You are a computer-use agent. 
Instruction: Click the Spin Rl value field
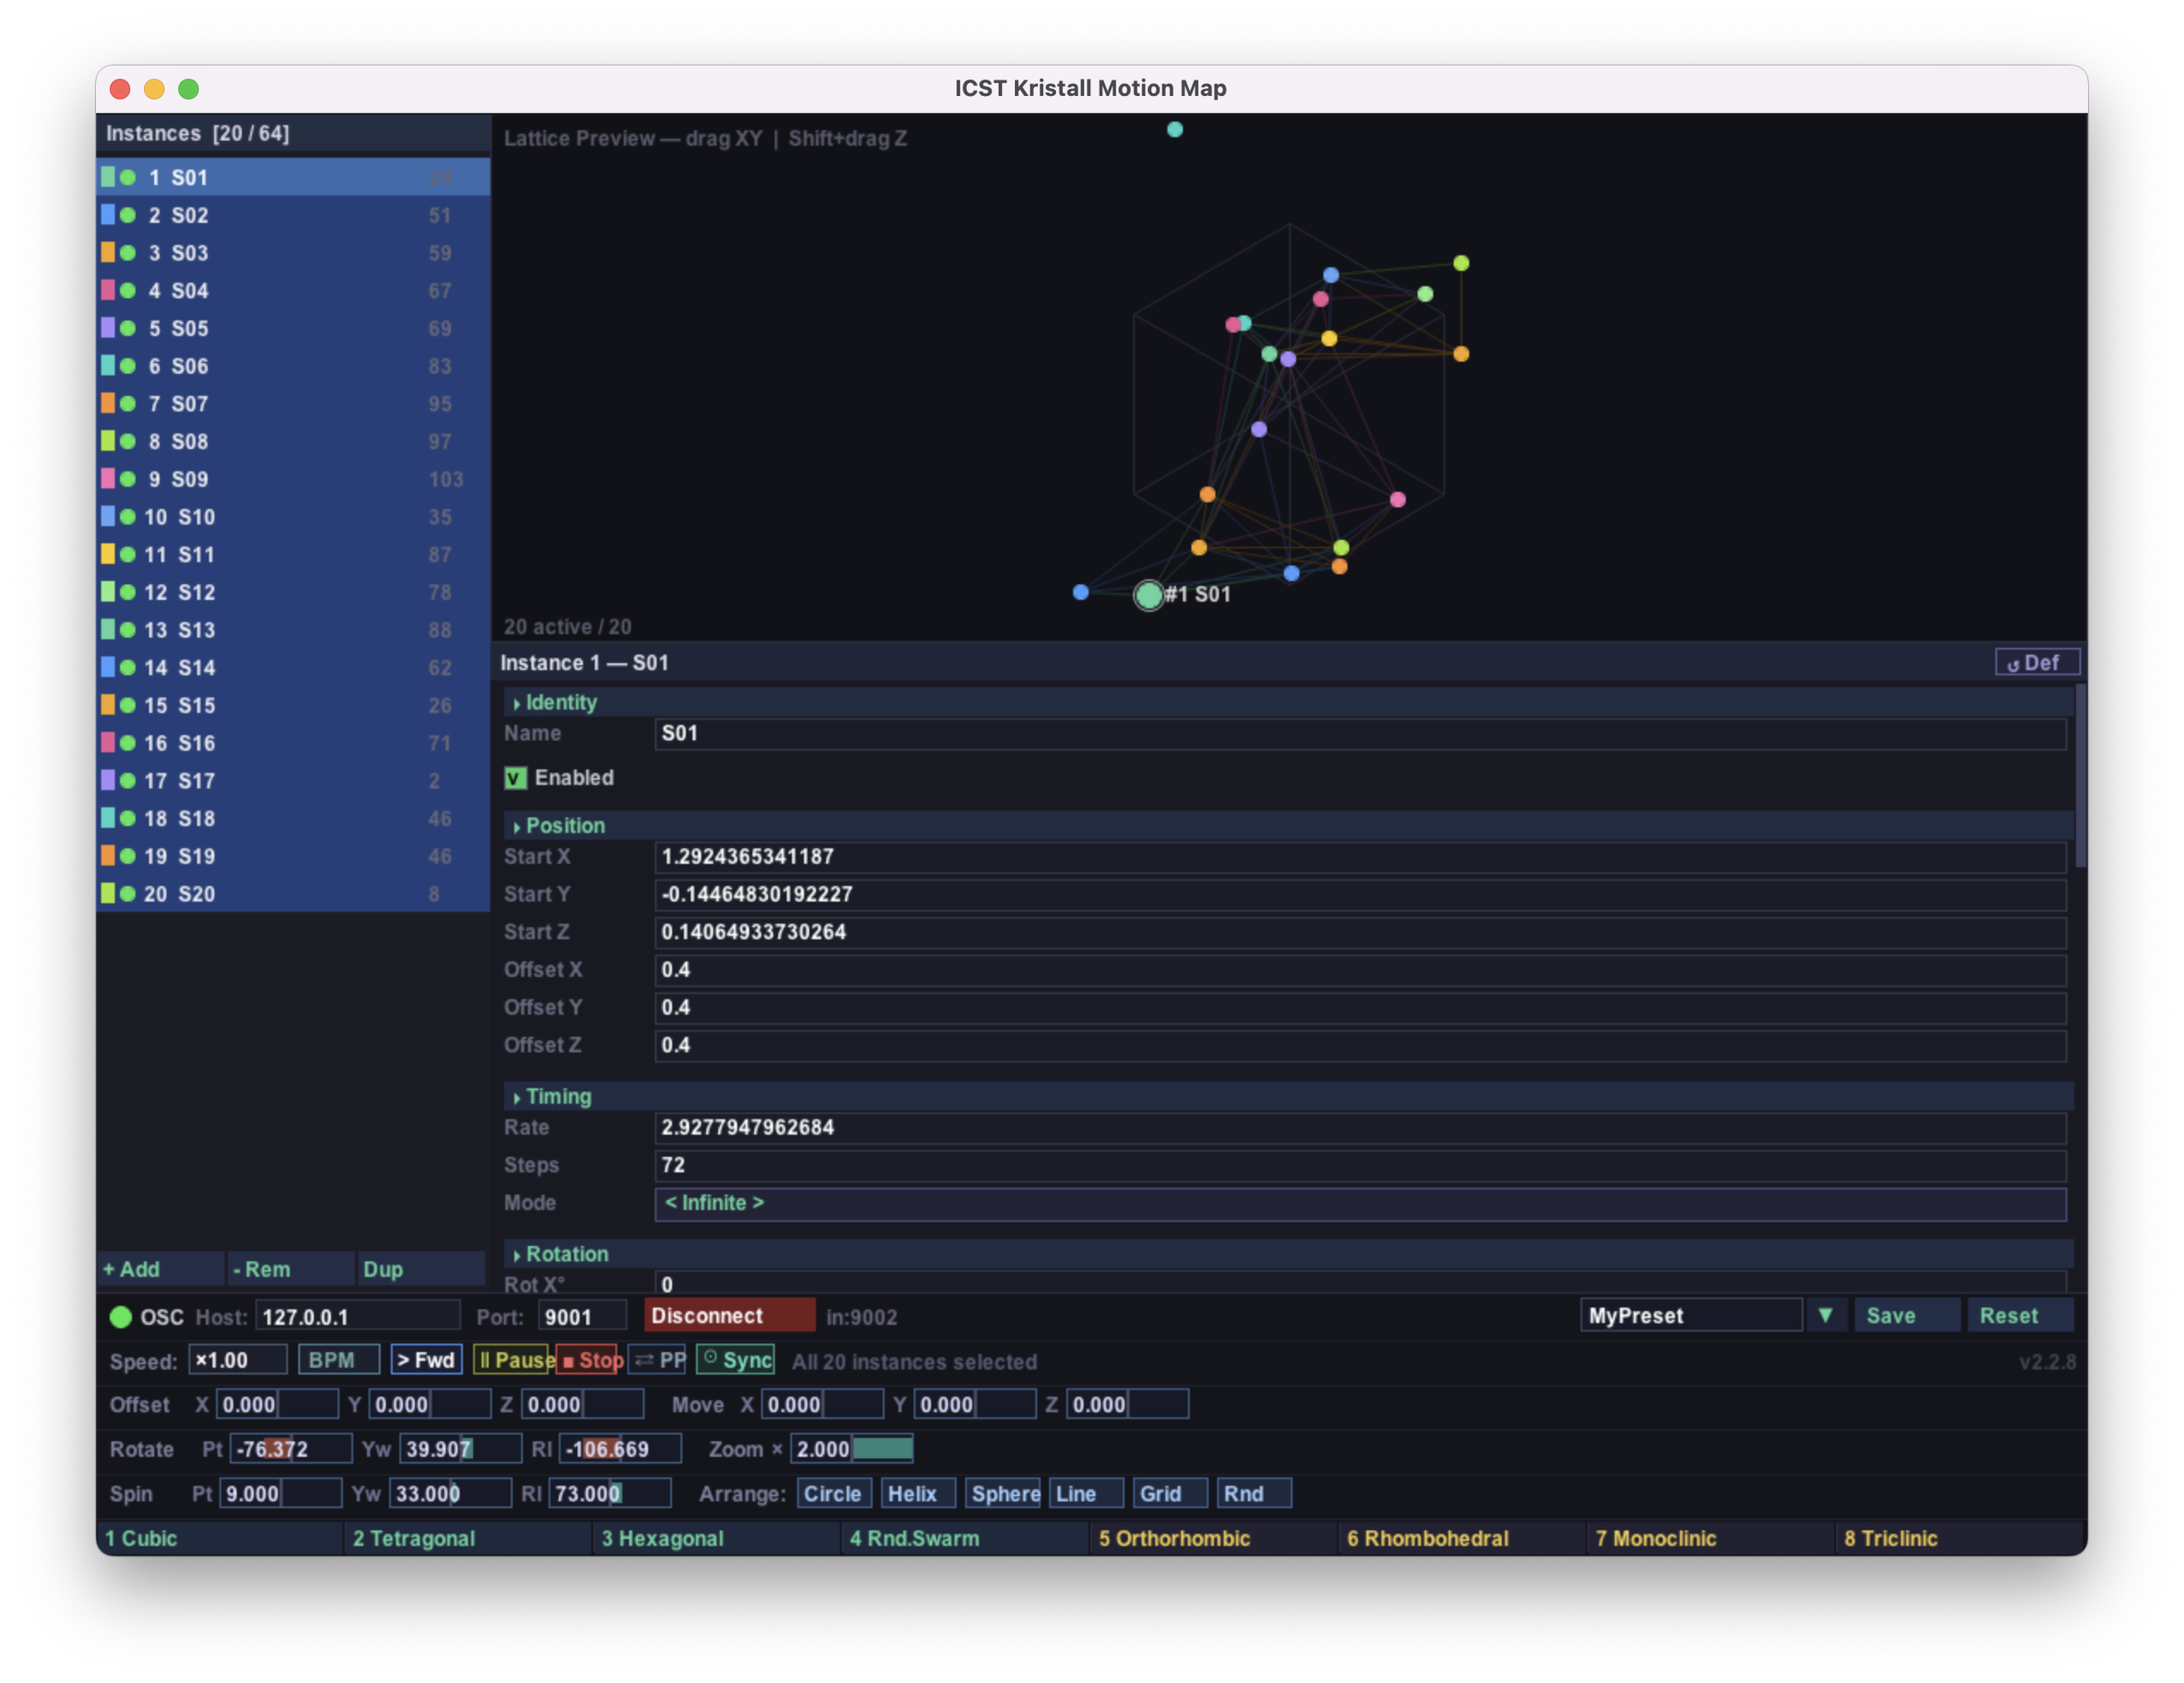coord(610,1493)
